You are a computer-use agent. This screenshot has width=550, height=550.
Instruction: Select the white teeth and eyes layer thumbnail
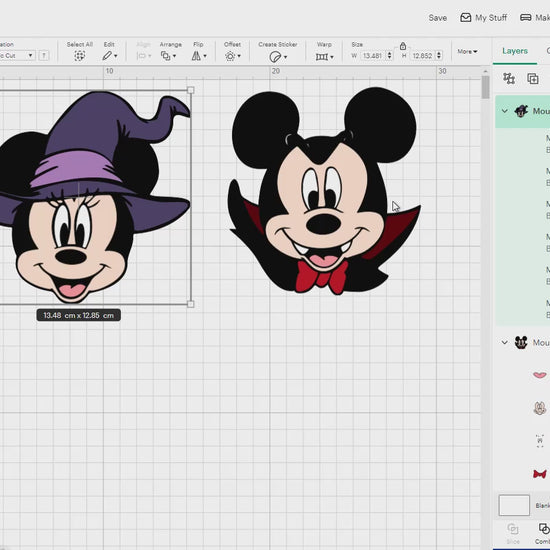(539, 441)
